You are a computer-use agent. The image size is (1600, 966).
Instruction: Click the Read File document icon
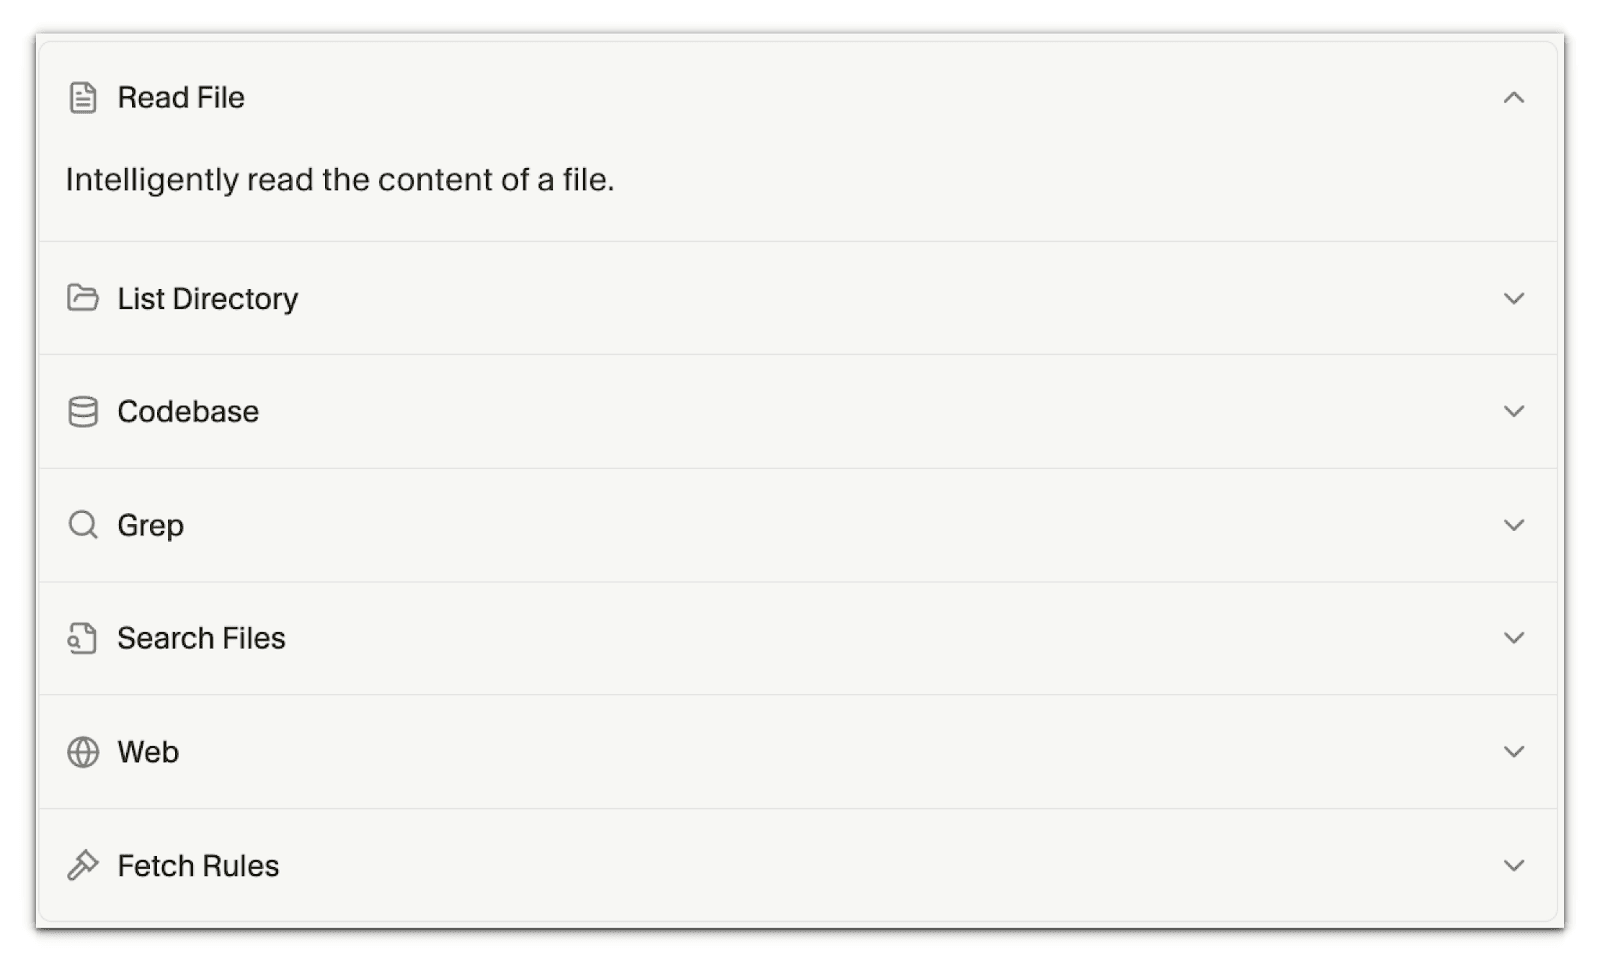83,97
